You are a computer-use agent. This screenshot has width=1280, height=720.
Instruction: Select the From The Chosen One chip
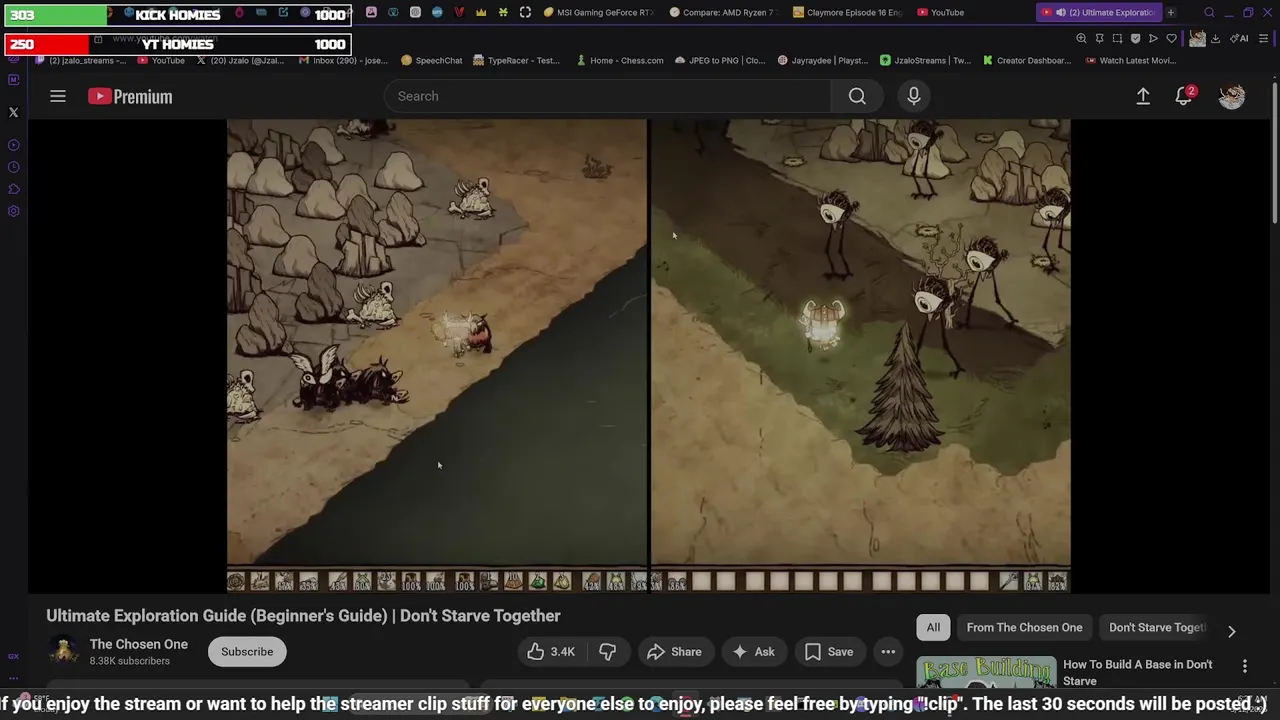tap(1024, 627)
